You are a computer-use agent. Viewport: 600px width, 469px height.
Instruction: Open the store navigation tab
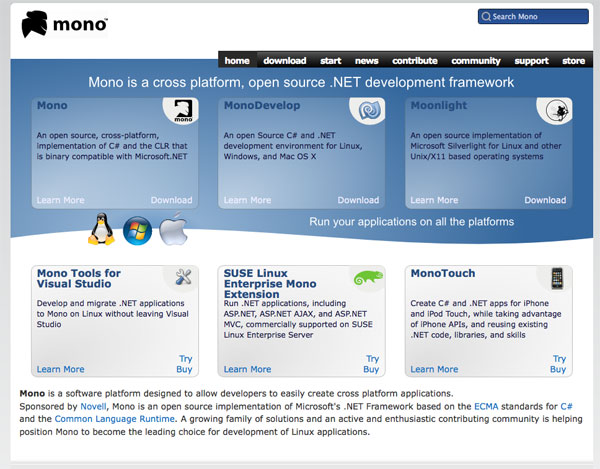pyautogui.click(x=573, y=61)
